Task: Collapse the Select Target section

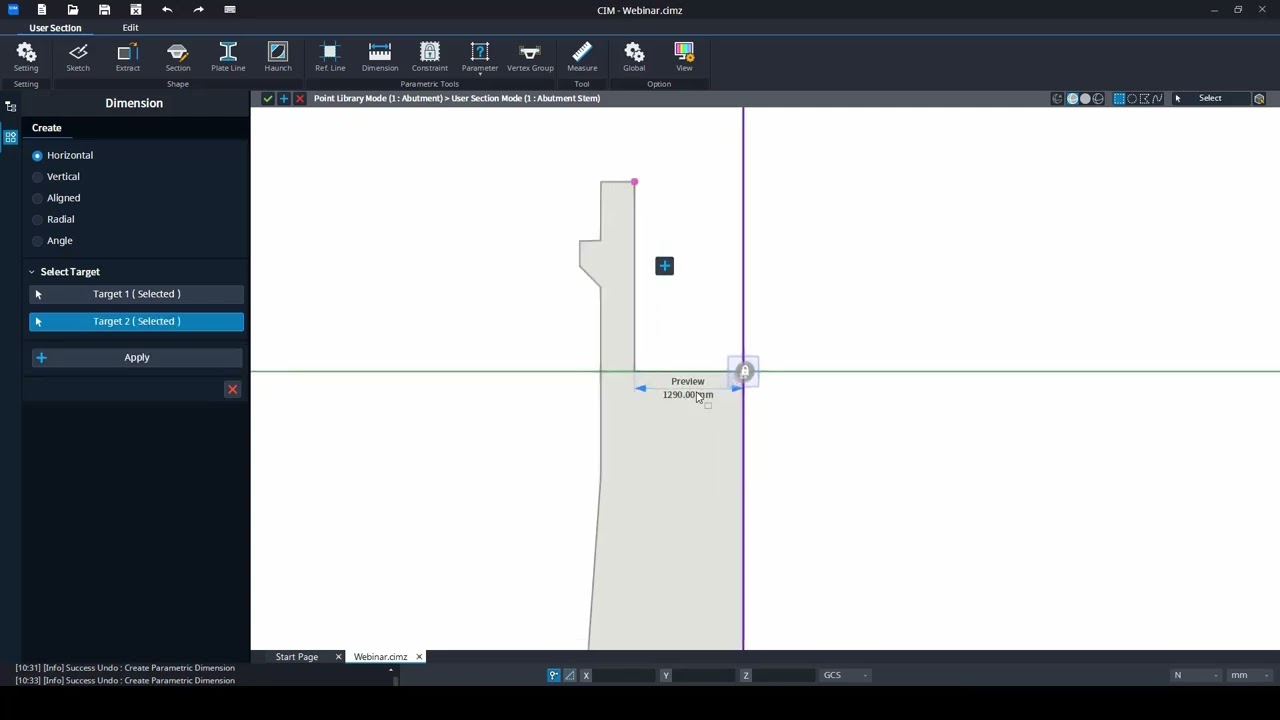Action: click(x=31, y=272)
